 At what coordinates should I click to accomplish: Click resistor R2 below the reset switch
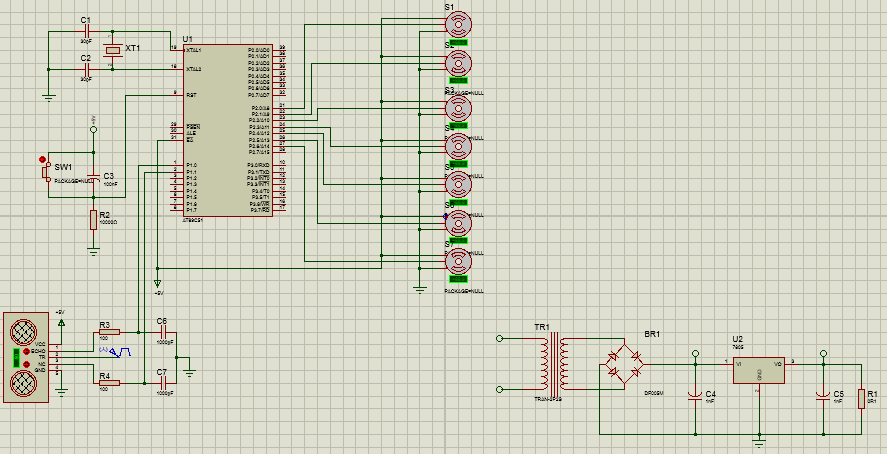[x=93, y=219]
